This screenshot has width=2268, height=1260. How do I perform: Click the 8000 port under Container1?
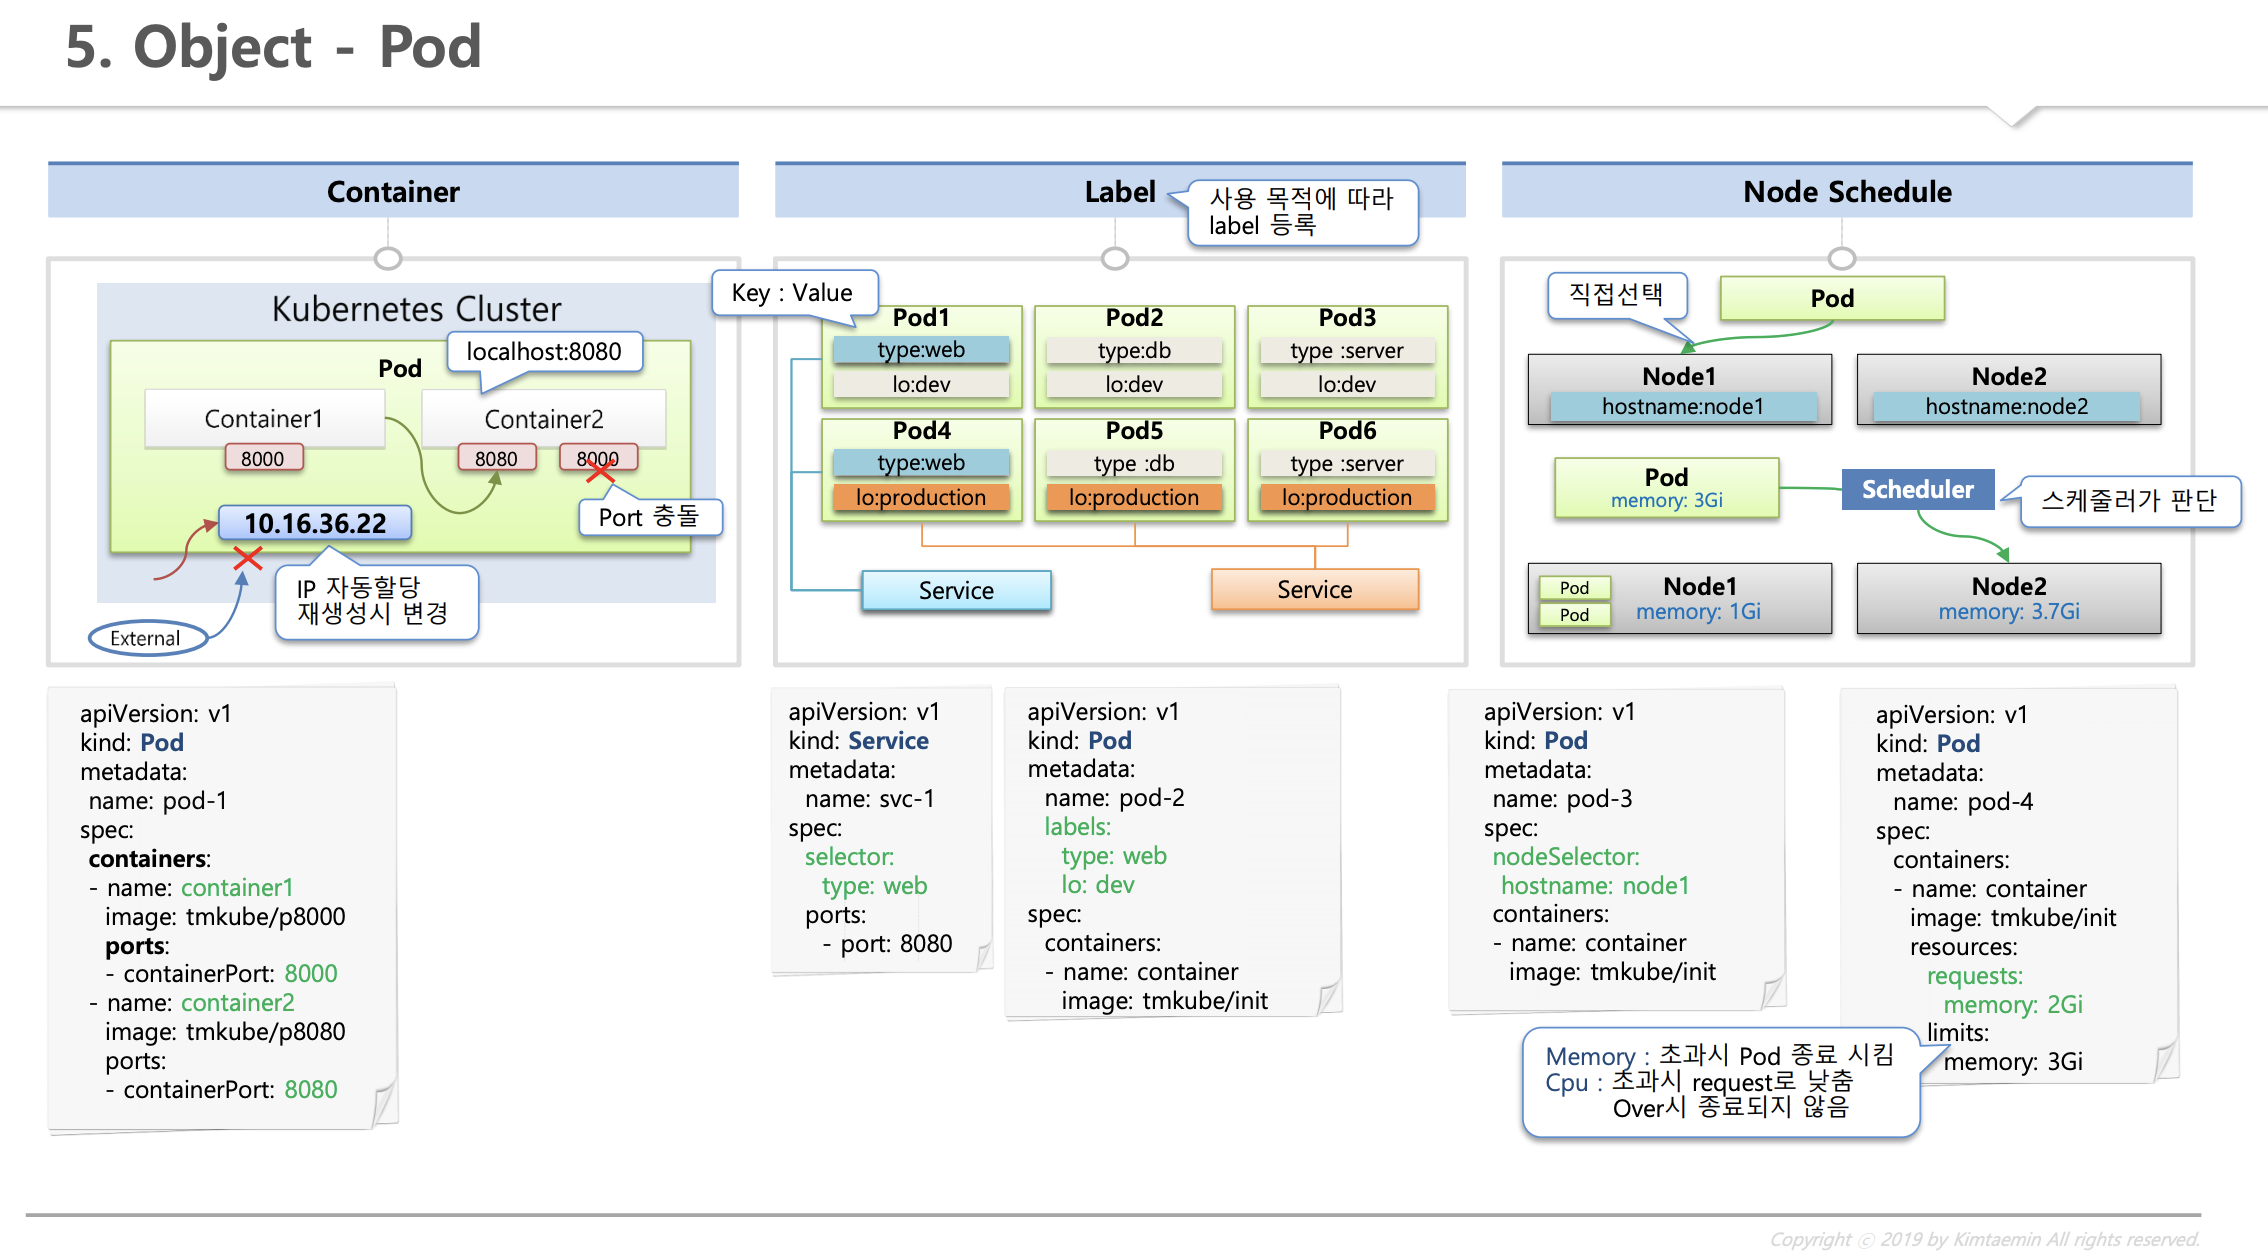click(x=263, y=458)
